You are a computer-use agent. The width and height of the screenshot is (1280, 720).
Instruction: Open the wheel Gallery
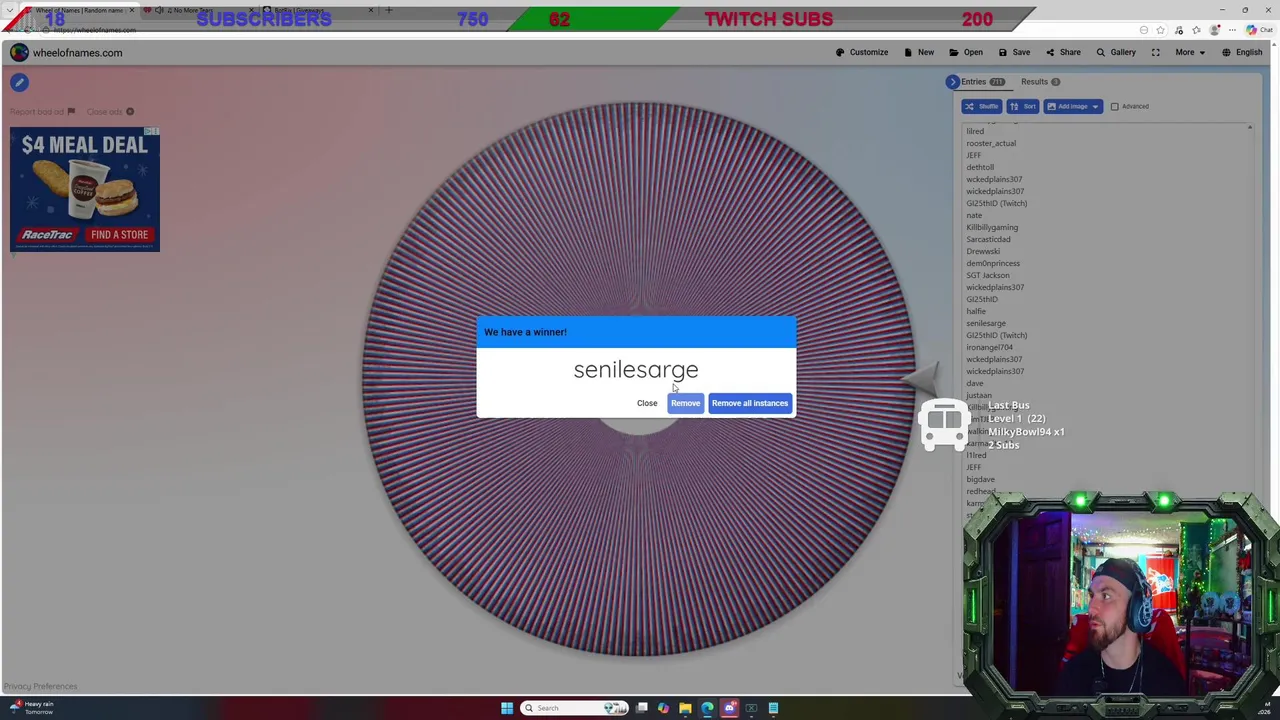tap(1116, 53)
